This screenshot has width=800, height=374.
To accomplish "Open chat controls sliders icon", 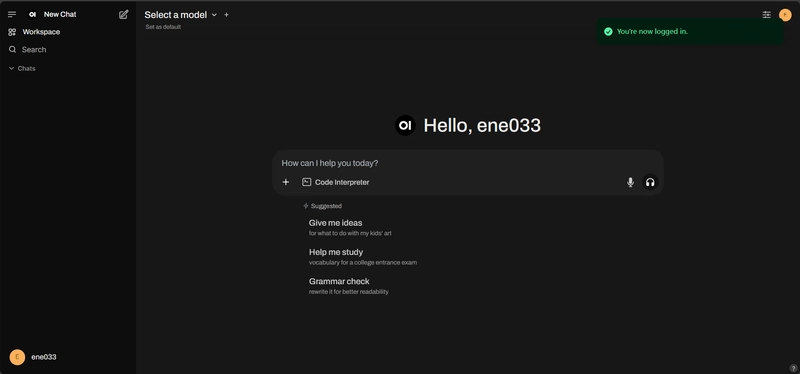I will pos(766,15).
